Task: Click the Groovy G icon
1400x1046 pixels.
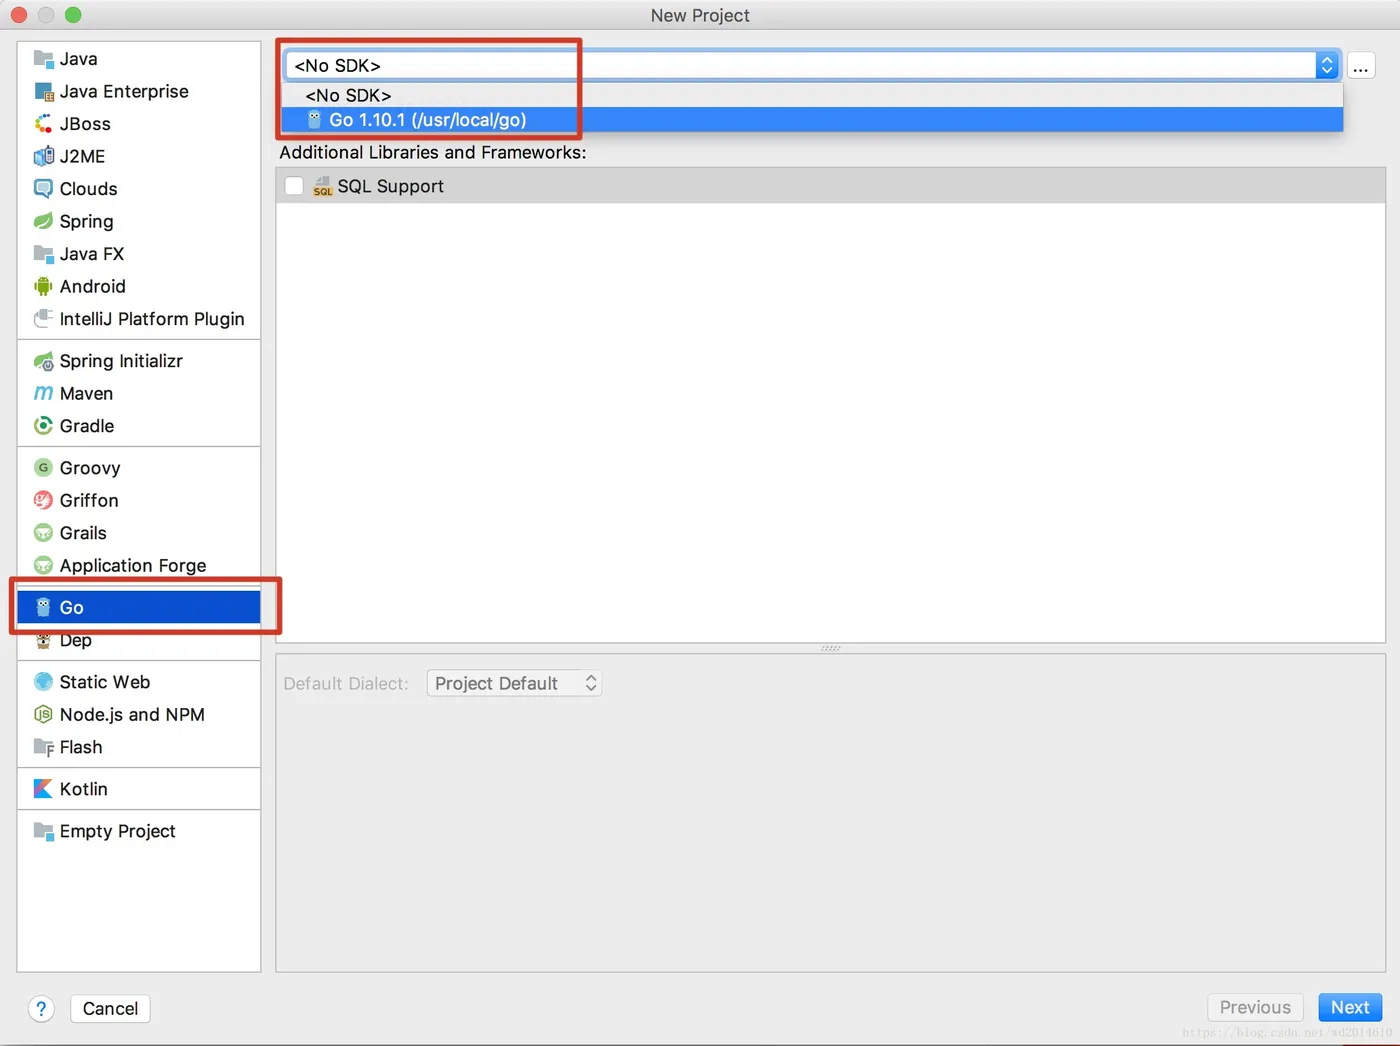Action: (43, 468)
